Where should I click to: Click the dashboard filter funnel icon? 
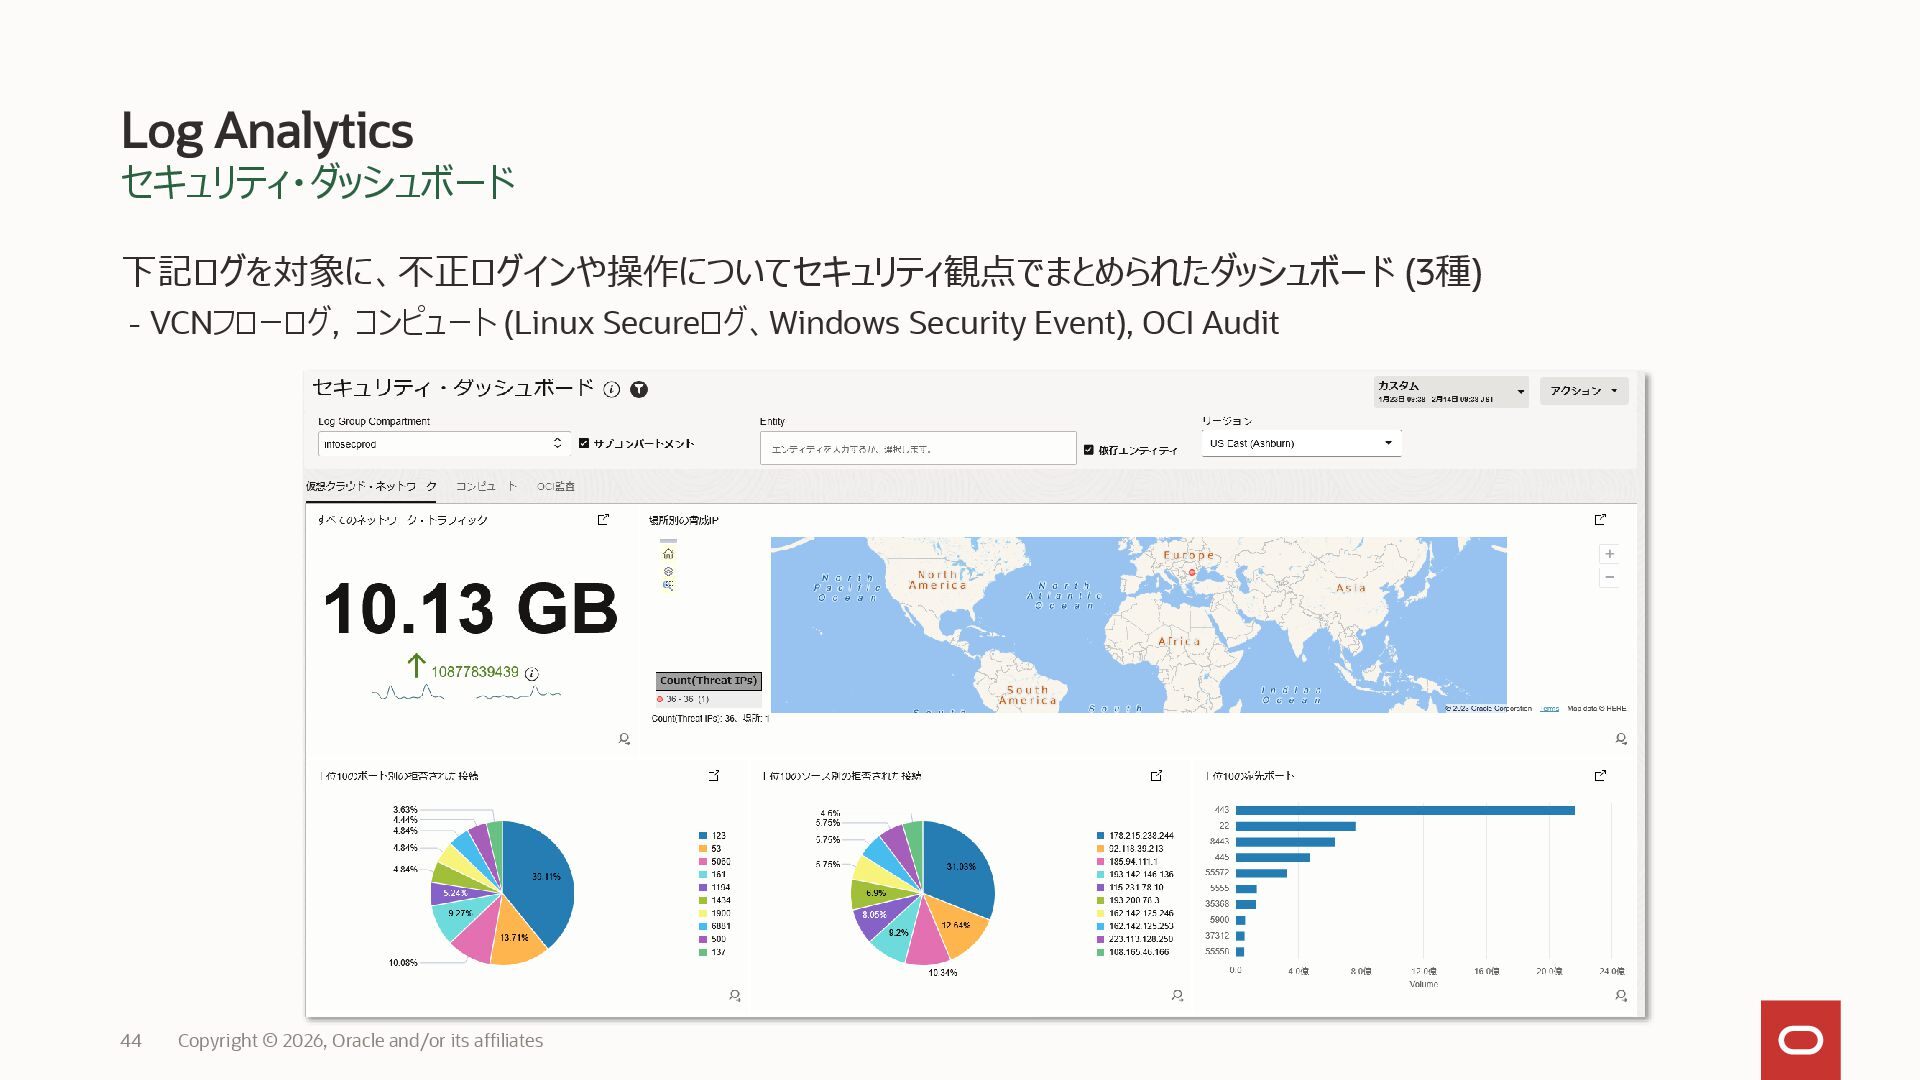(x=639, y=390)
